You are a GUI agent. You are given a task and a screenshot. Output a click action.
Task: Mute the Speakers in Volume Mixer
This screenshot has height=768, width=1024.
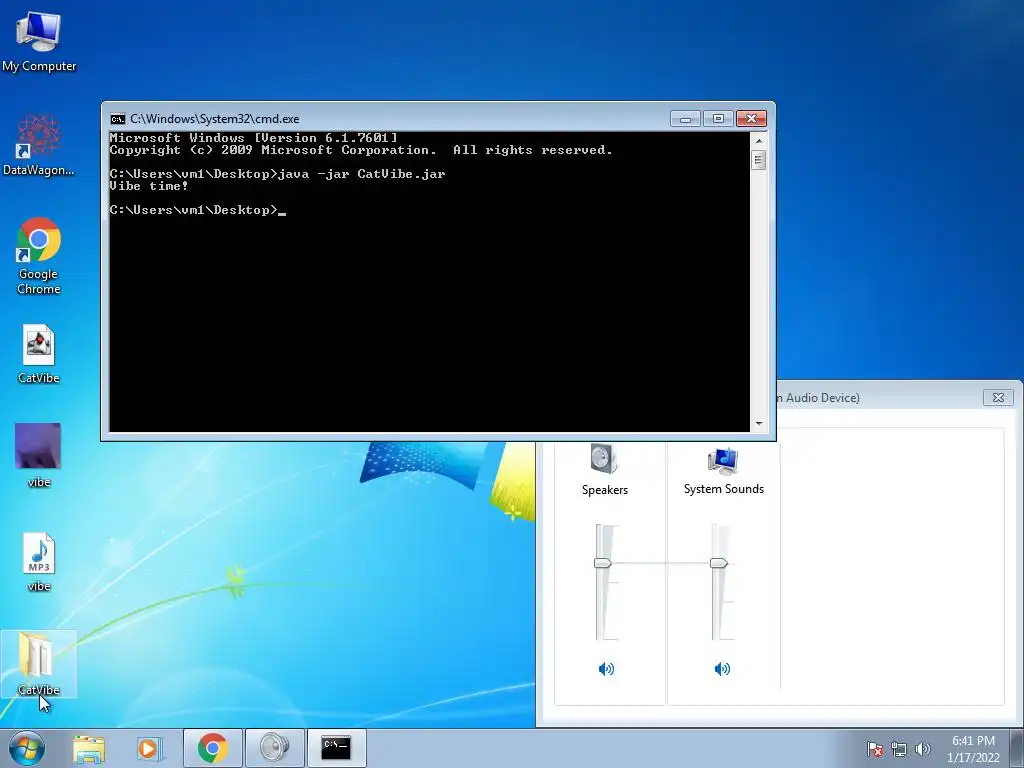606,669
